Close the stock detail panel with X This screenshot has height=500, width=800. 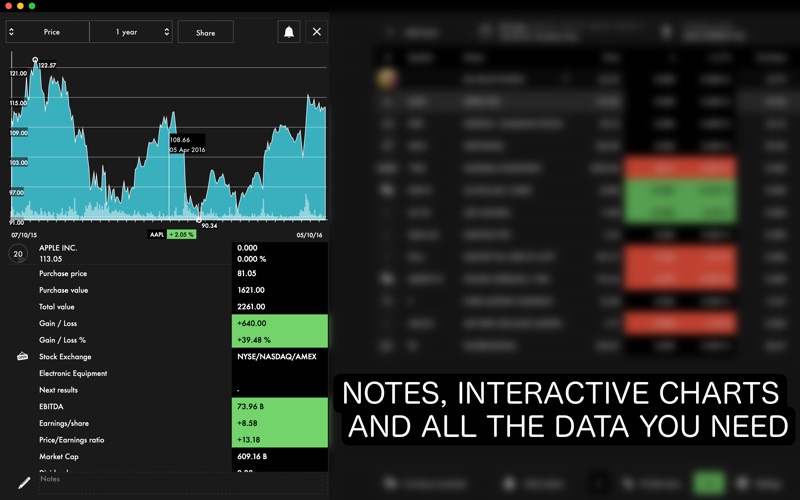click(317, 32)
